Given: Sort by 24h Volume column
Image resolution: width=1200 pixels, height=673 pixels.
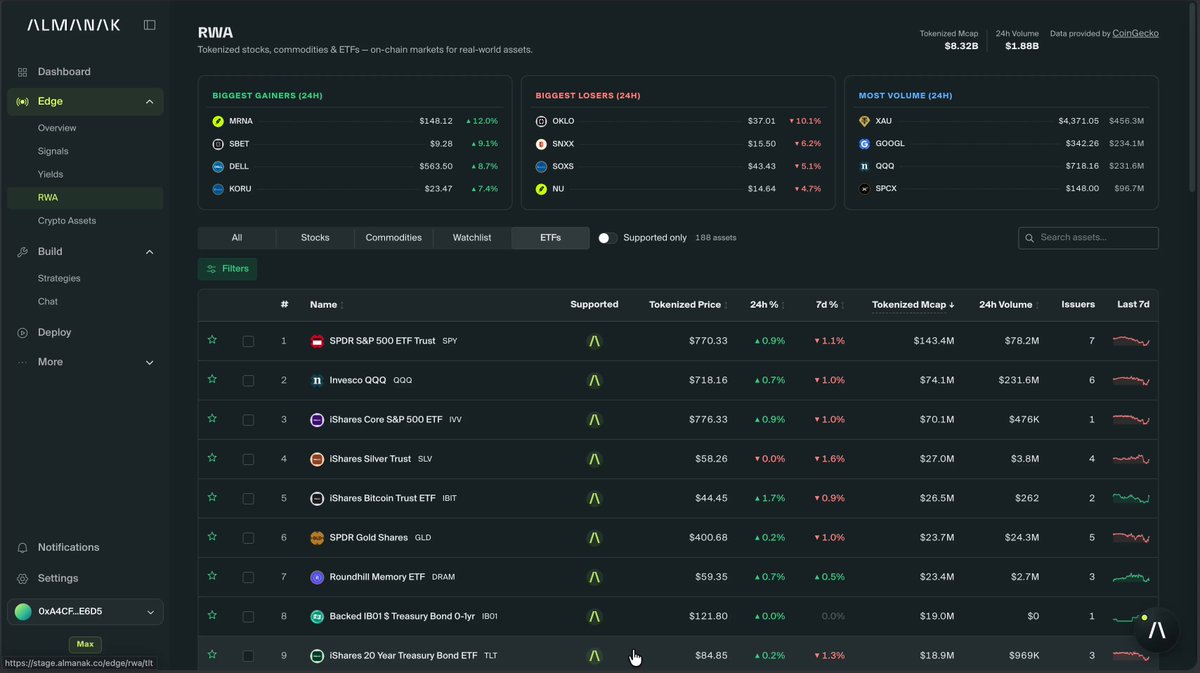Looking at the screenshot, I should (x=1009, y=304).
